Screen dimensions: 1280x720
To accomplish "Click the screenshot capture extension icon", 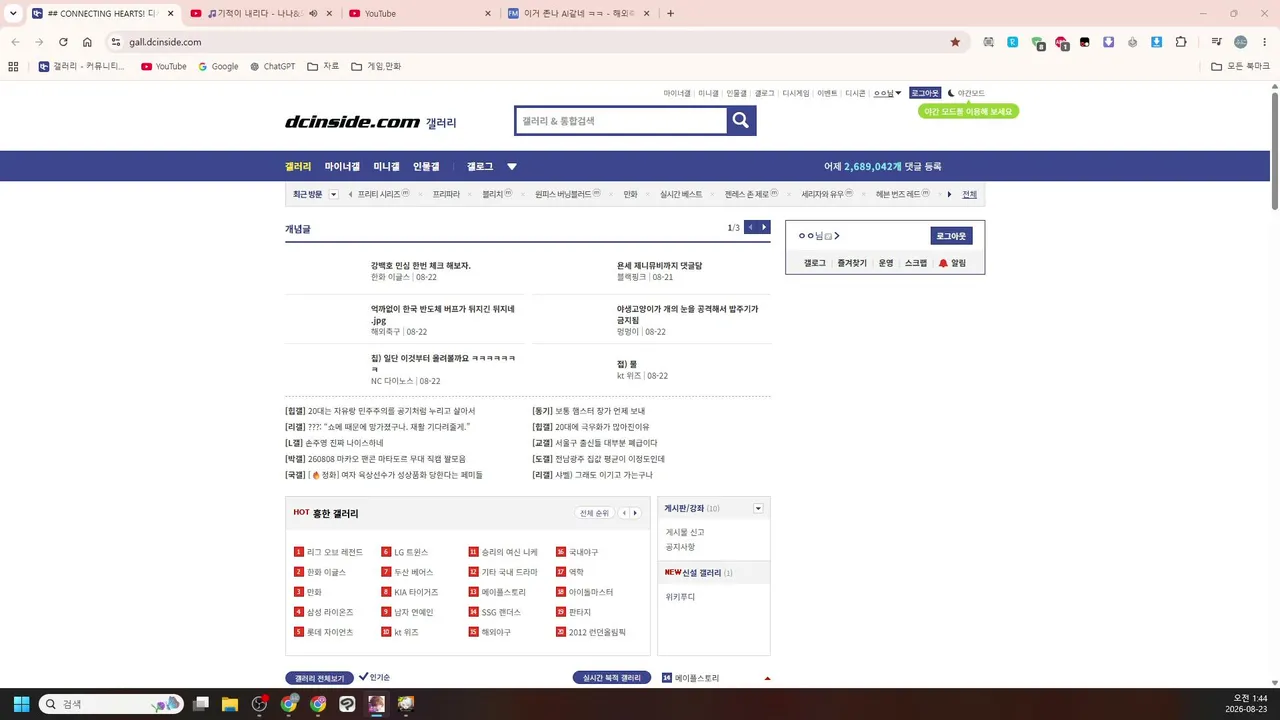I will [x=989, y=42].
